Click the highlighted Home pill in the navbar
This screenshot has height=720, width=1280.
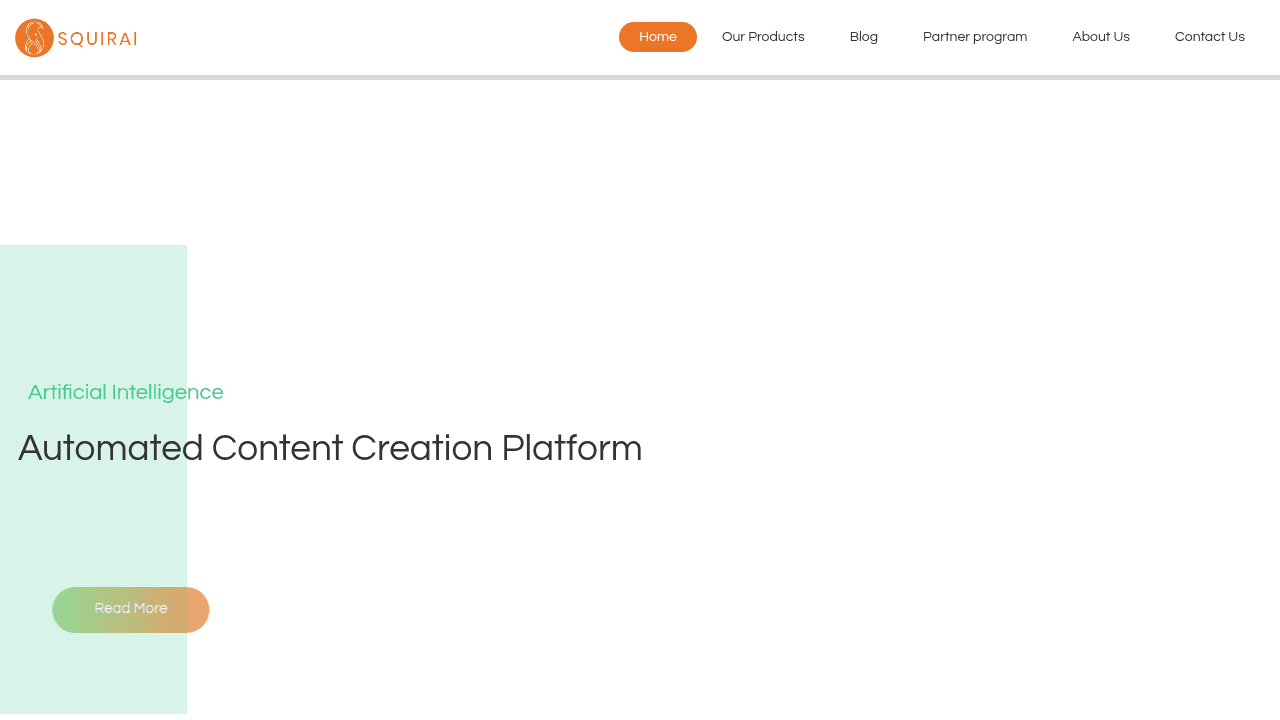(657, 36)
